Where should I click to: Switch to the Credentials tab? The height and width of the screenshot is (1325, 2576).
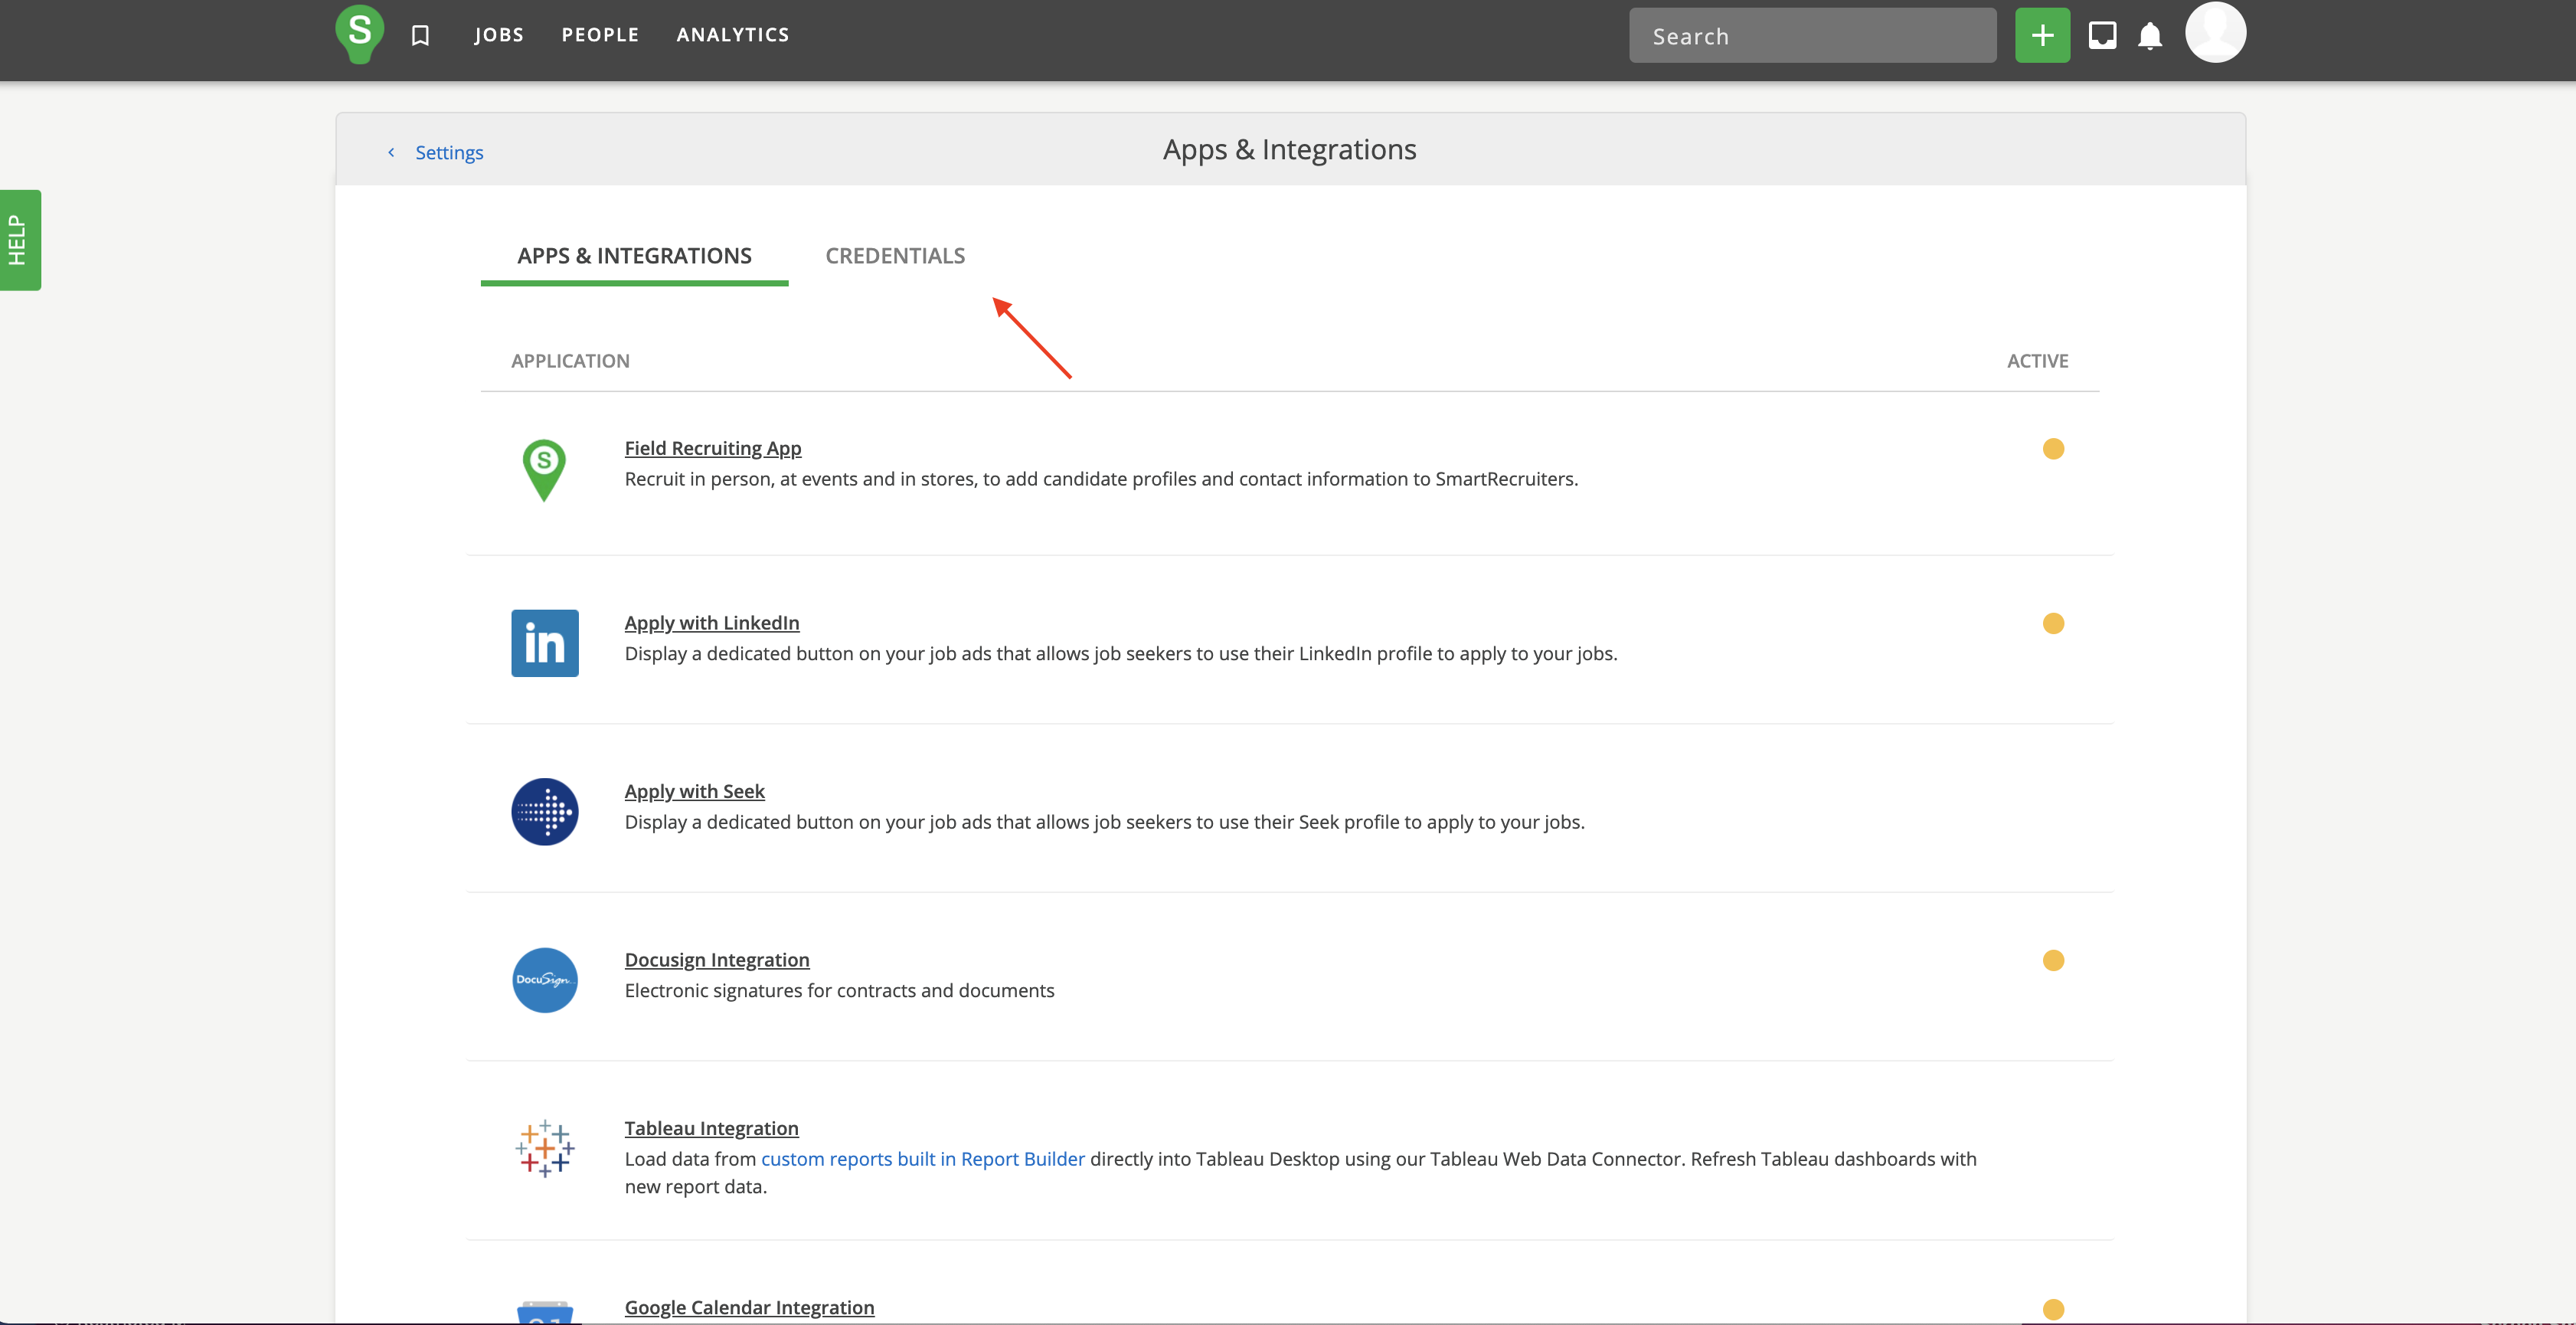click(x=895, y=256)
